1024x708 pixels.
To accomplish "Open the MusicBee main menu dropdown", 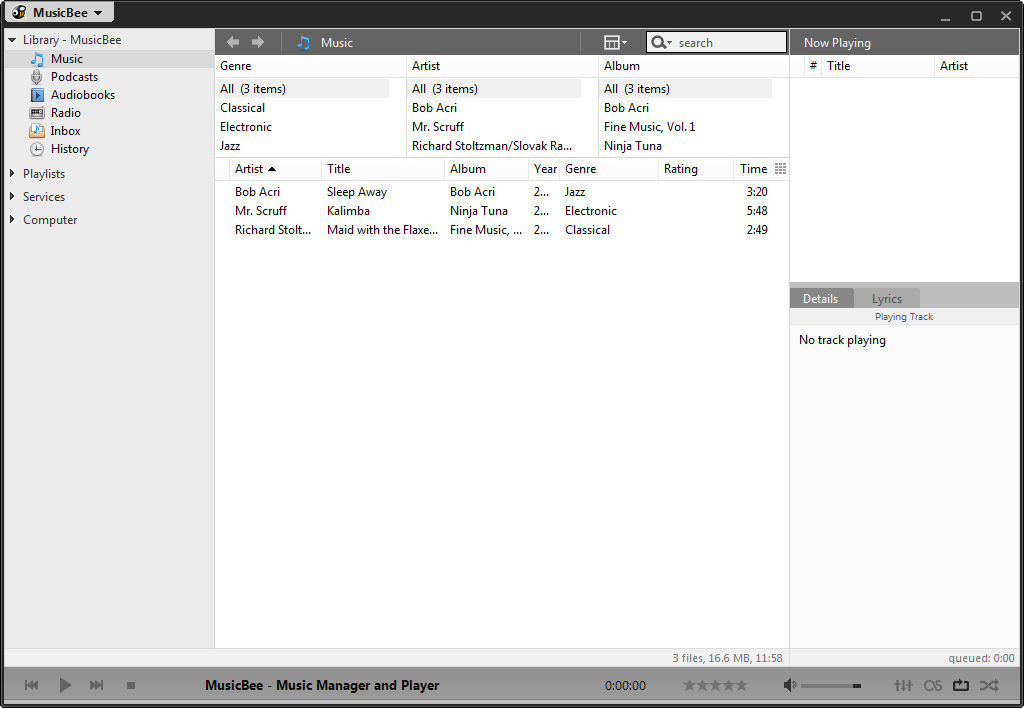I will tap(59, 12).
